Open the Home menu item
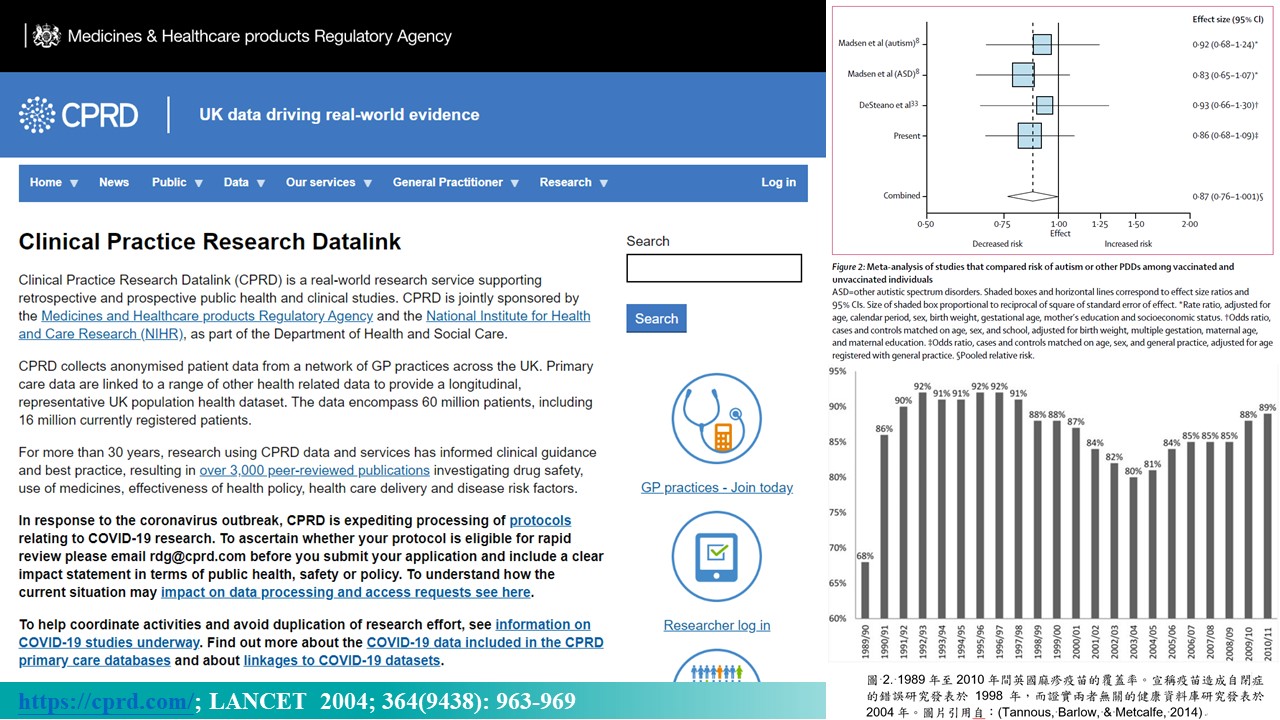Viewport: 1280px width, 720px height. (x=46, y=182)
